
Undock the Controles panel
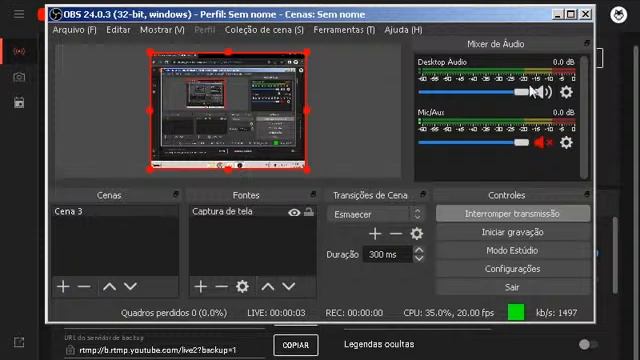587,194
